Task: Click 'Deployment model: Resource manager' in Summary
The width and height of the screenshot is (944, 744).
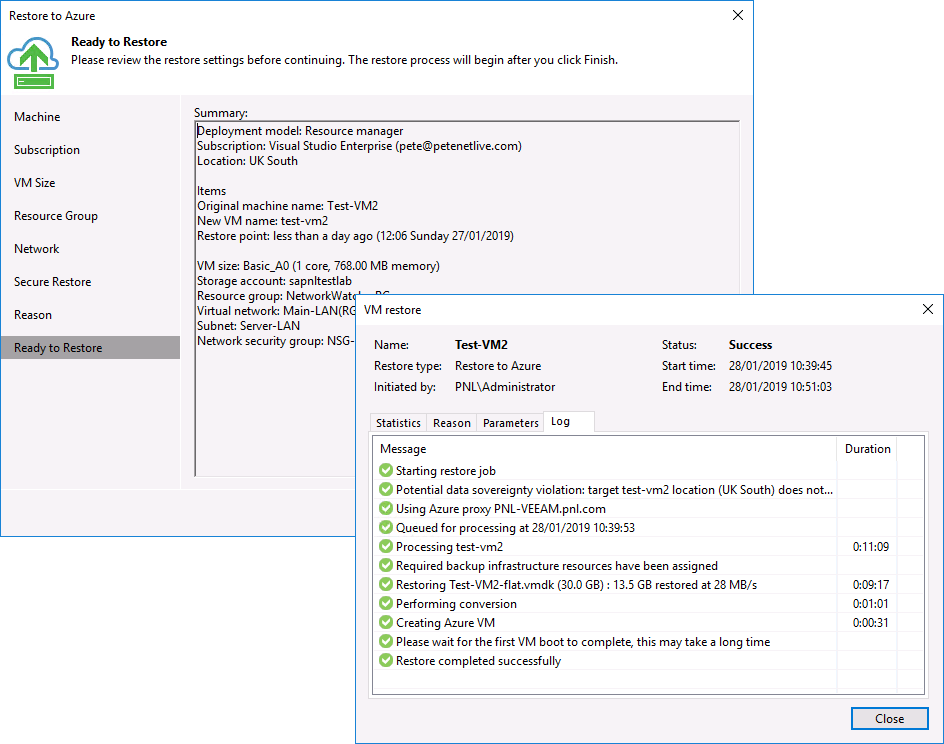Action: coord(300,131)
